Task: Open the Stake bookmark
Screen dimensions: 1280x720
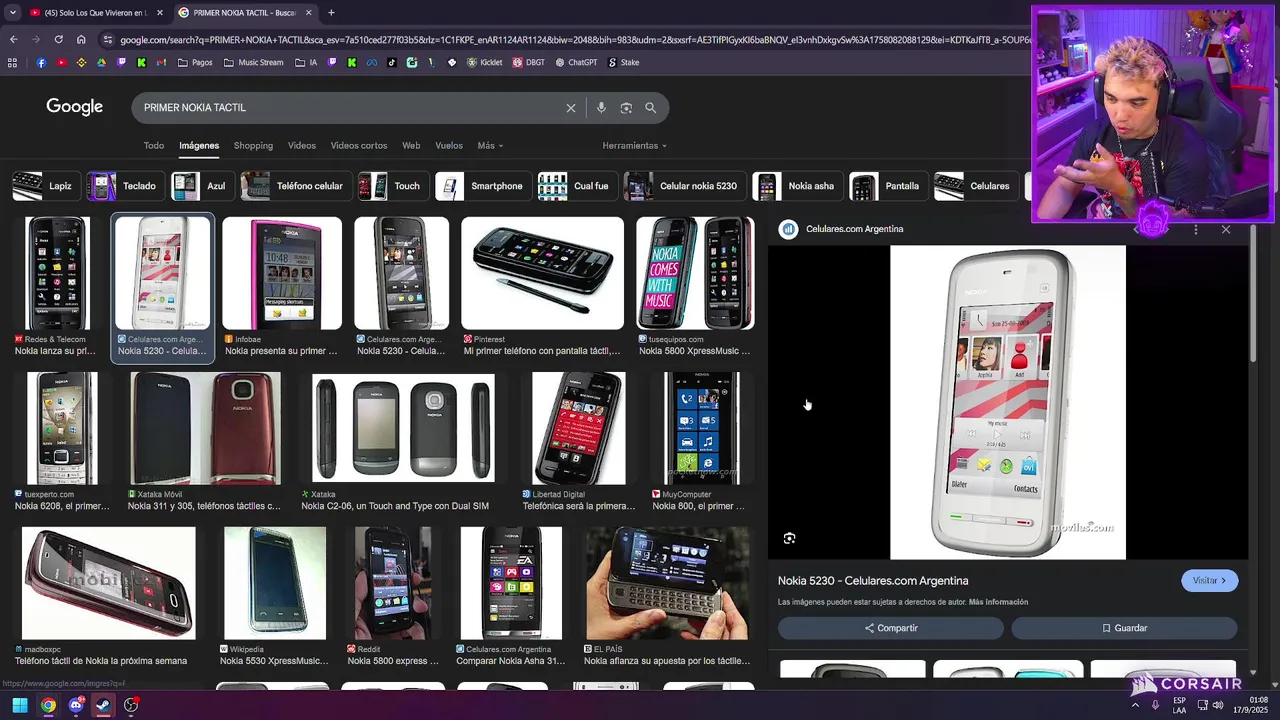Action: [622, 62]
